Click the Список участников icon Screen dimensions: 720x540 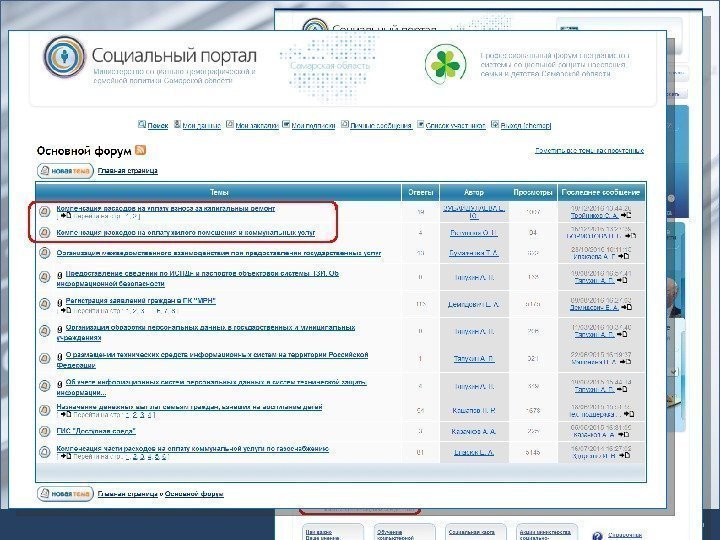[x=420, y=124]
